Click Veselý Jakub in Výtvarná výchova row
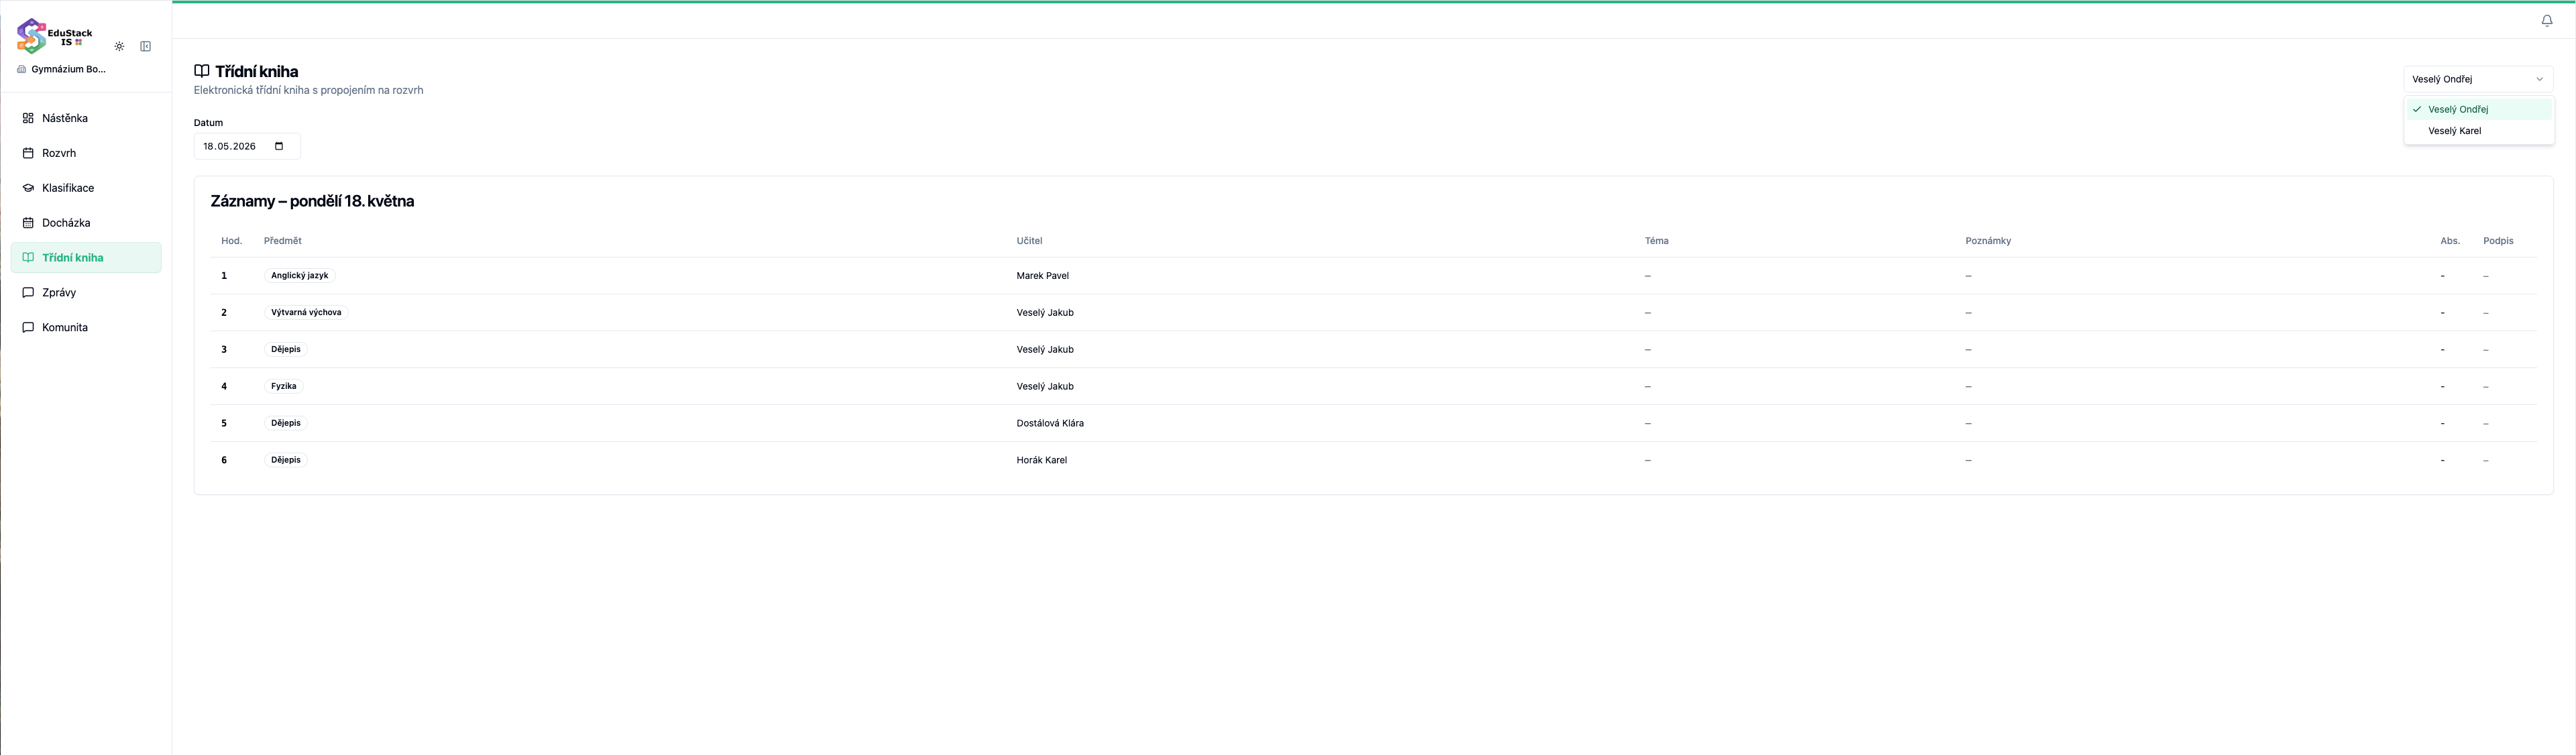This screenshot has width=2576, height=755. click(x=1045, y=313)
